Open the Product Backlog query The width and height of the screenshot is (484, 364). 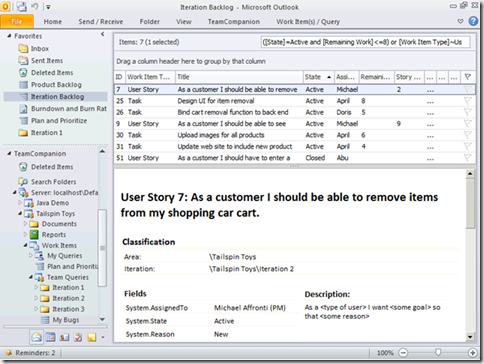56,85
